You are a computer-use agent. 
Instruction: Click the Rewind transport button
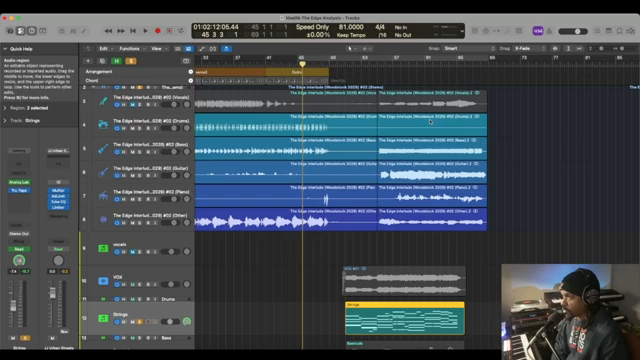coord(108,31)
